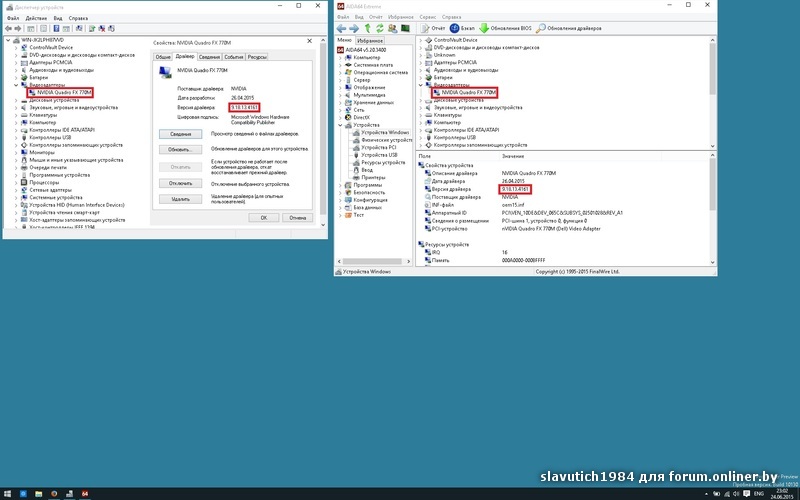
Task: Open action center notifications icon in tray
Action: tap(746, 494)
